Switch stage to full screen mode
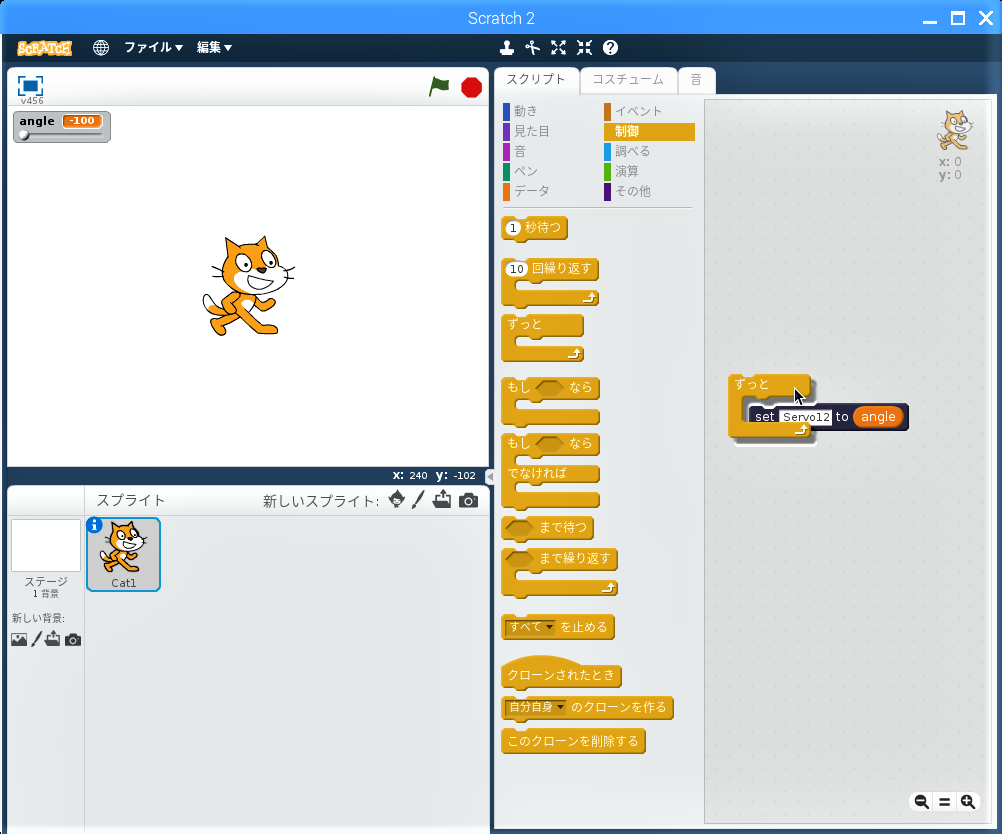 pyautogui.click(x=30, y=86)
